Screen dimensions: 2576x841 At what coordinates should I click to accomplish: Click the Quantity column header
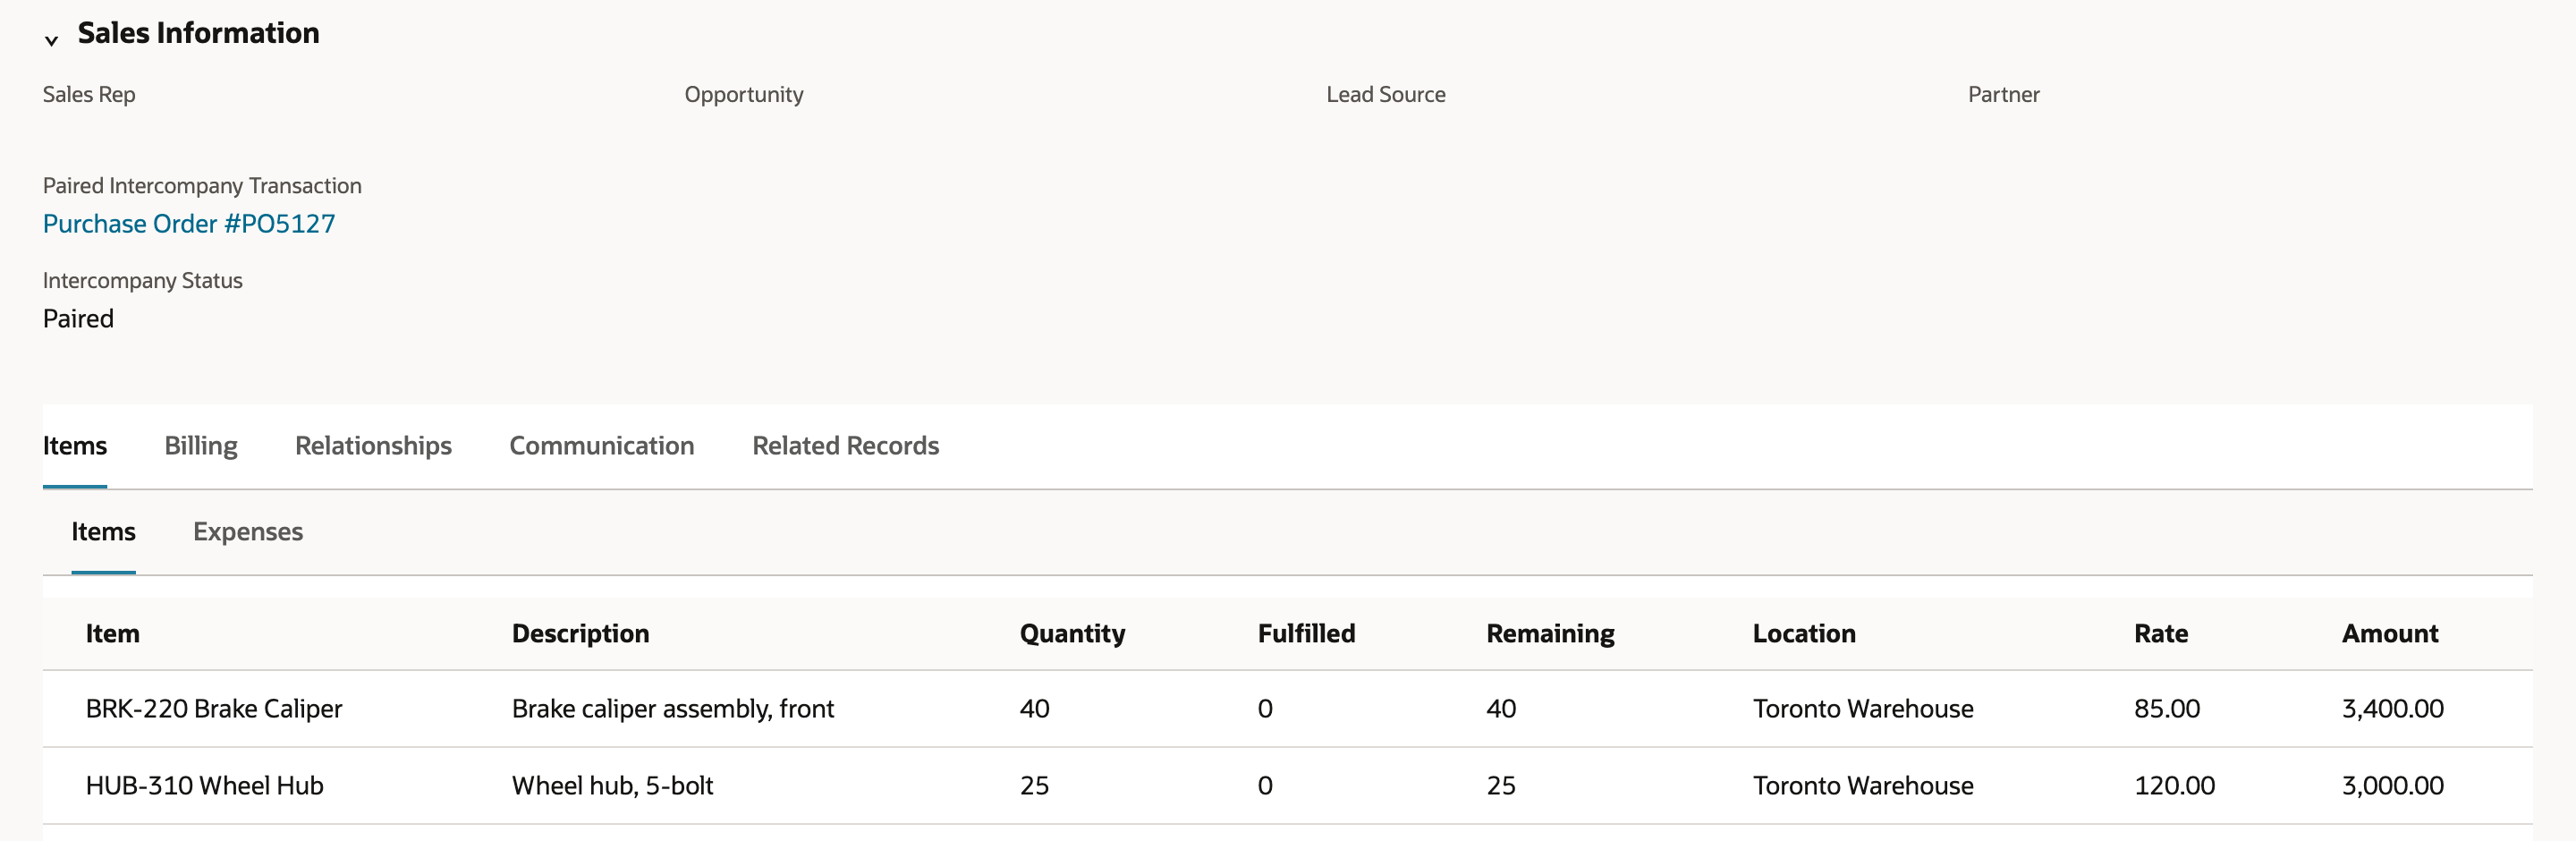click(x=1073, y=633)
